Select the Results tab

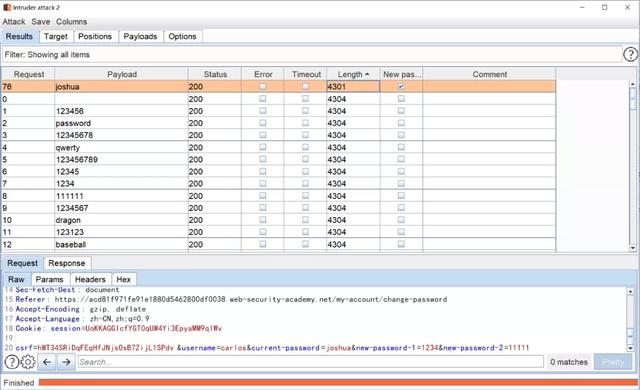(19, 36)
